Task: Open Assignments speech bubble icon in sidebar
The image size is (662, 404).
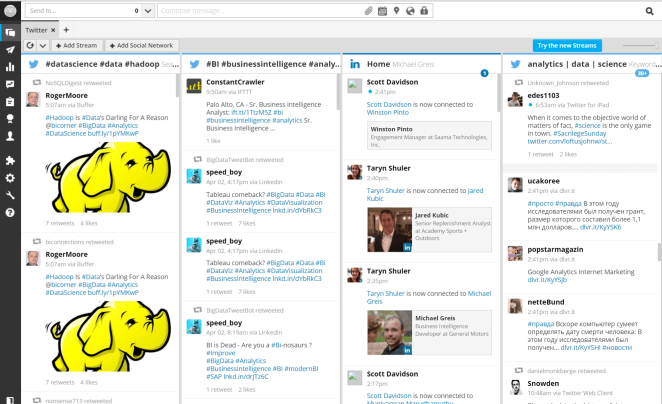Action: tap(10, 84)
